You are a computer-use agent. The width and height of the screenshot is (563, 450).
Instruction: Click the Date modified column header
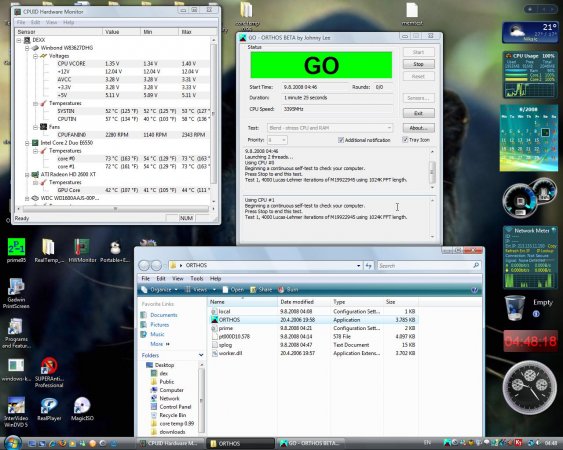click(x=304, y=302)
